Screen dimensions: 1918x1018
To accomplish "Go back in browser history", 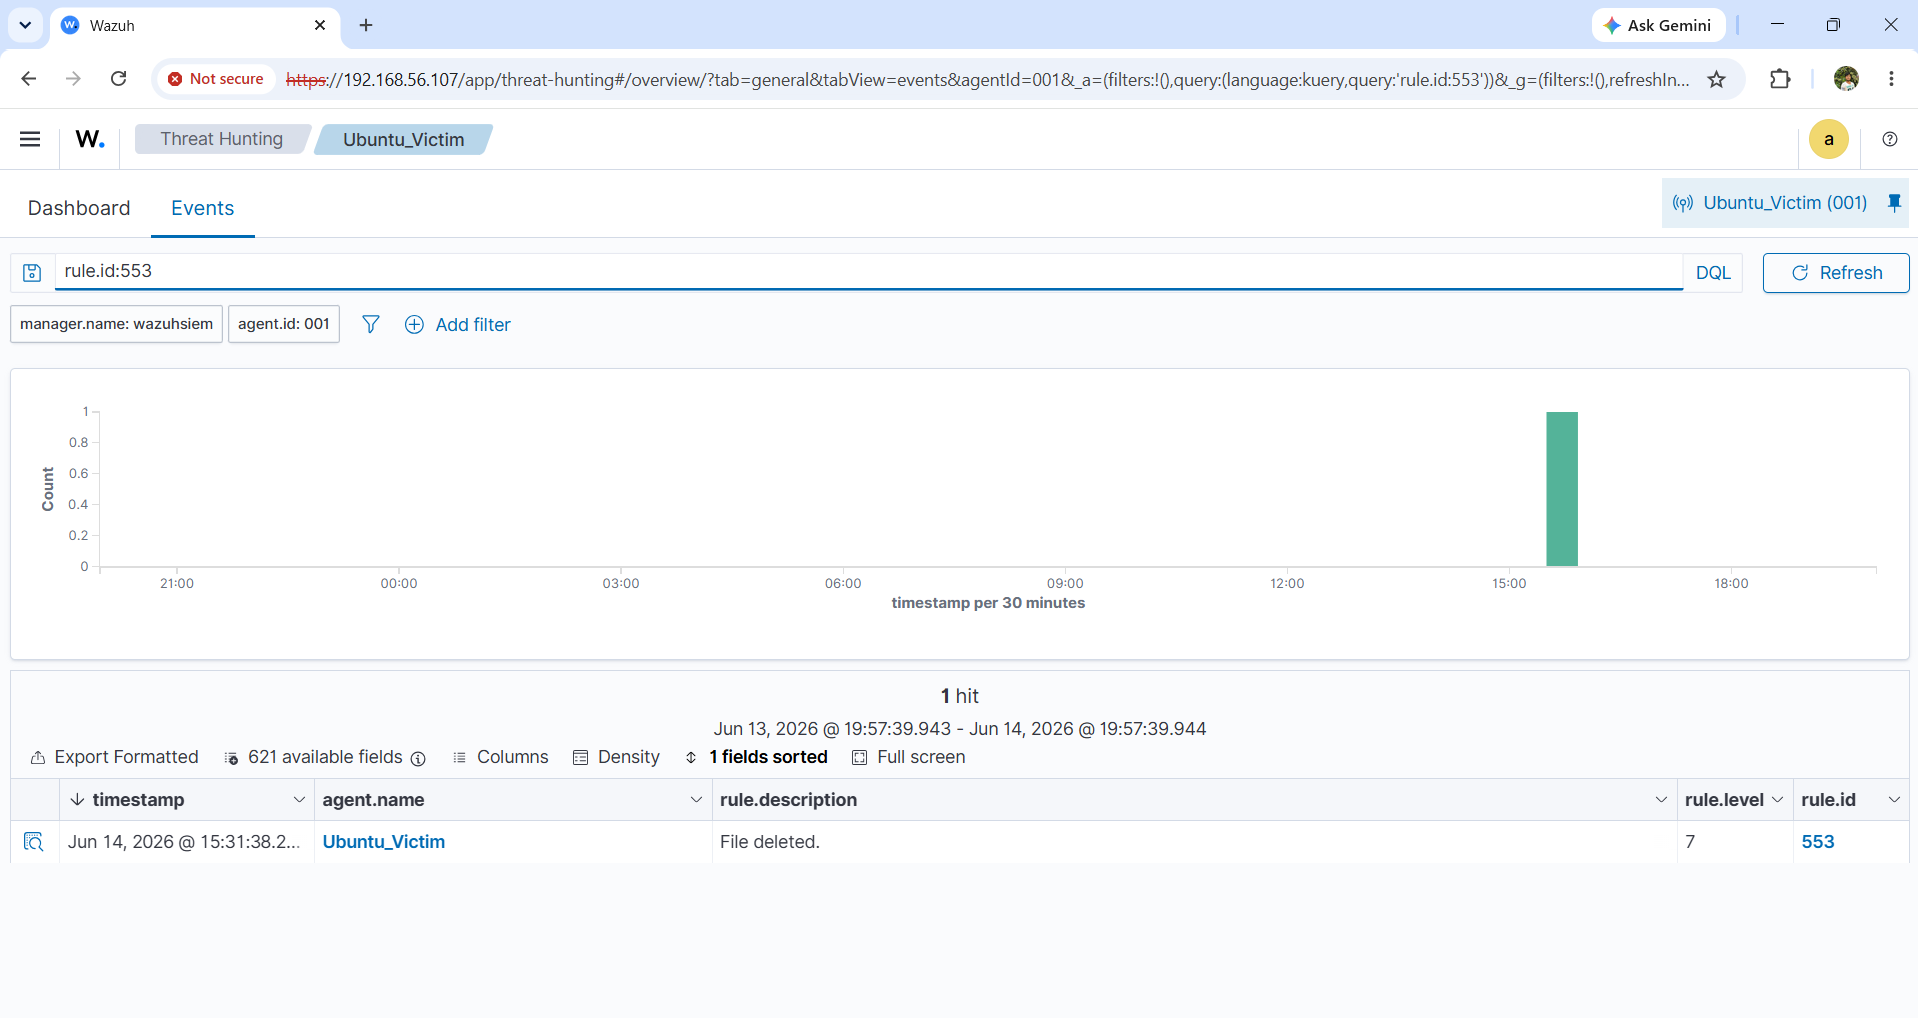I will coord(28,79).
